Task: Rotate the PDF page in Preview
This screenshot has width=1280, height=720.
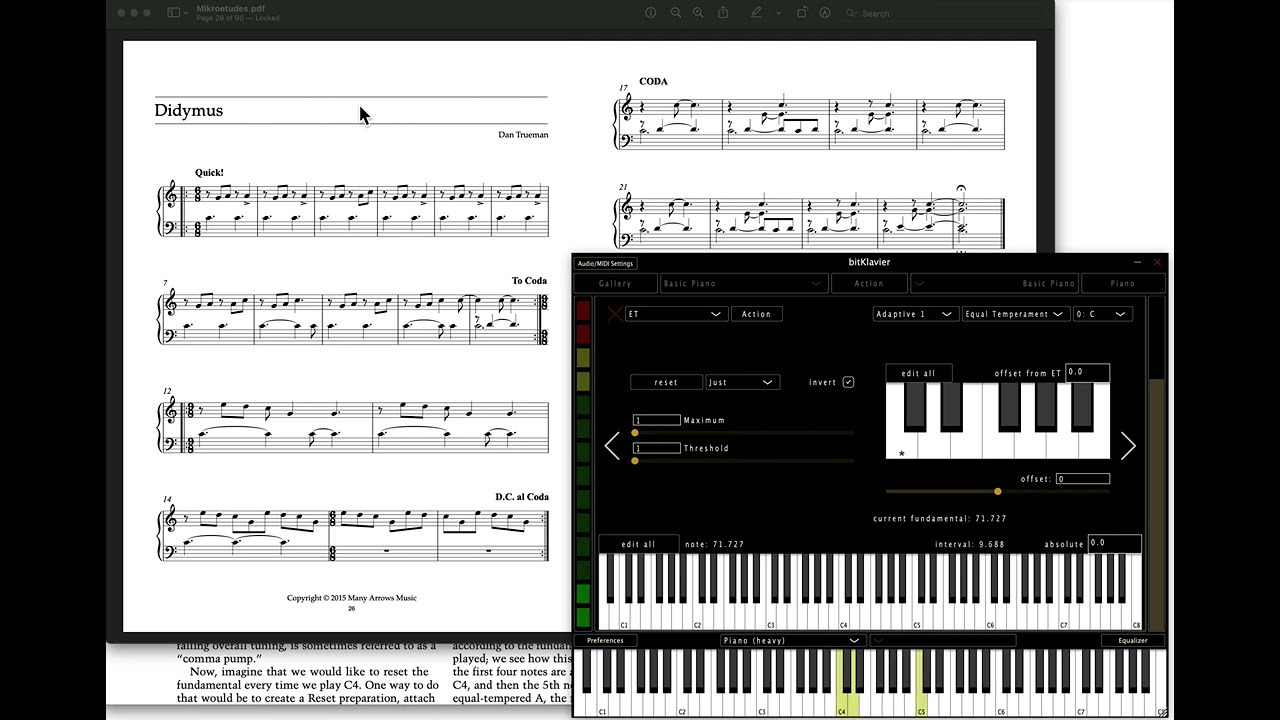Action: click(x=802, y=13)
